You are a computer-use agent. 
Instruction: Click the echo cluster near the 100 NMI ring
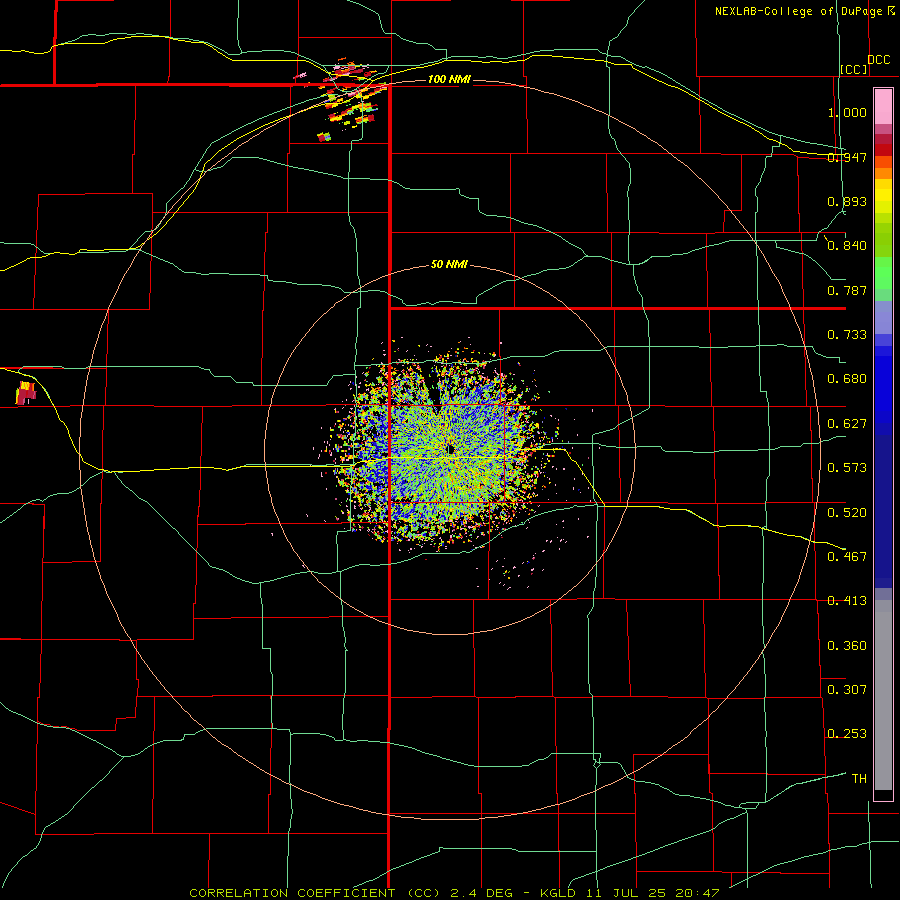tap(346, 98)
